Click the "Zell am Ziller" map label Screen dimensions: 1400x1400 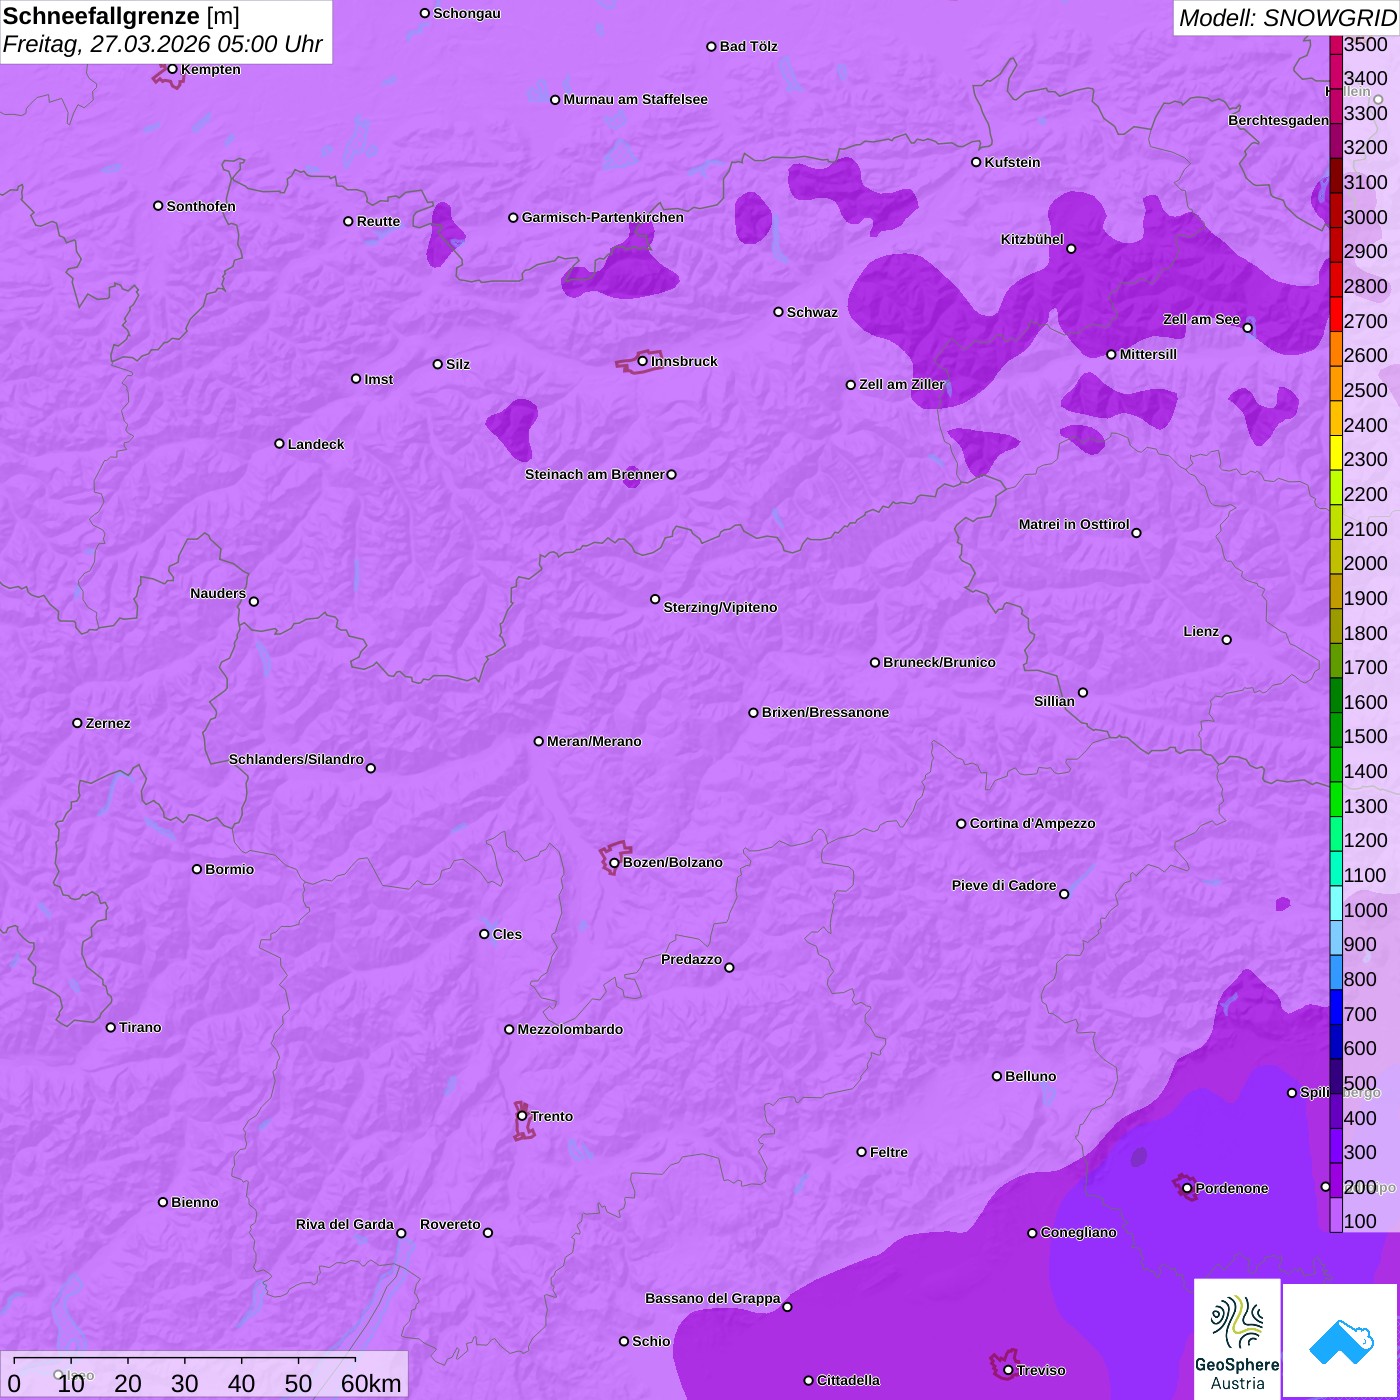click(x=902, y=384)
